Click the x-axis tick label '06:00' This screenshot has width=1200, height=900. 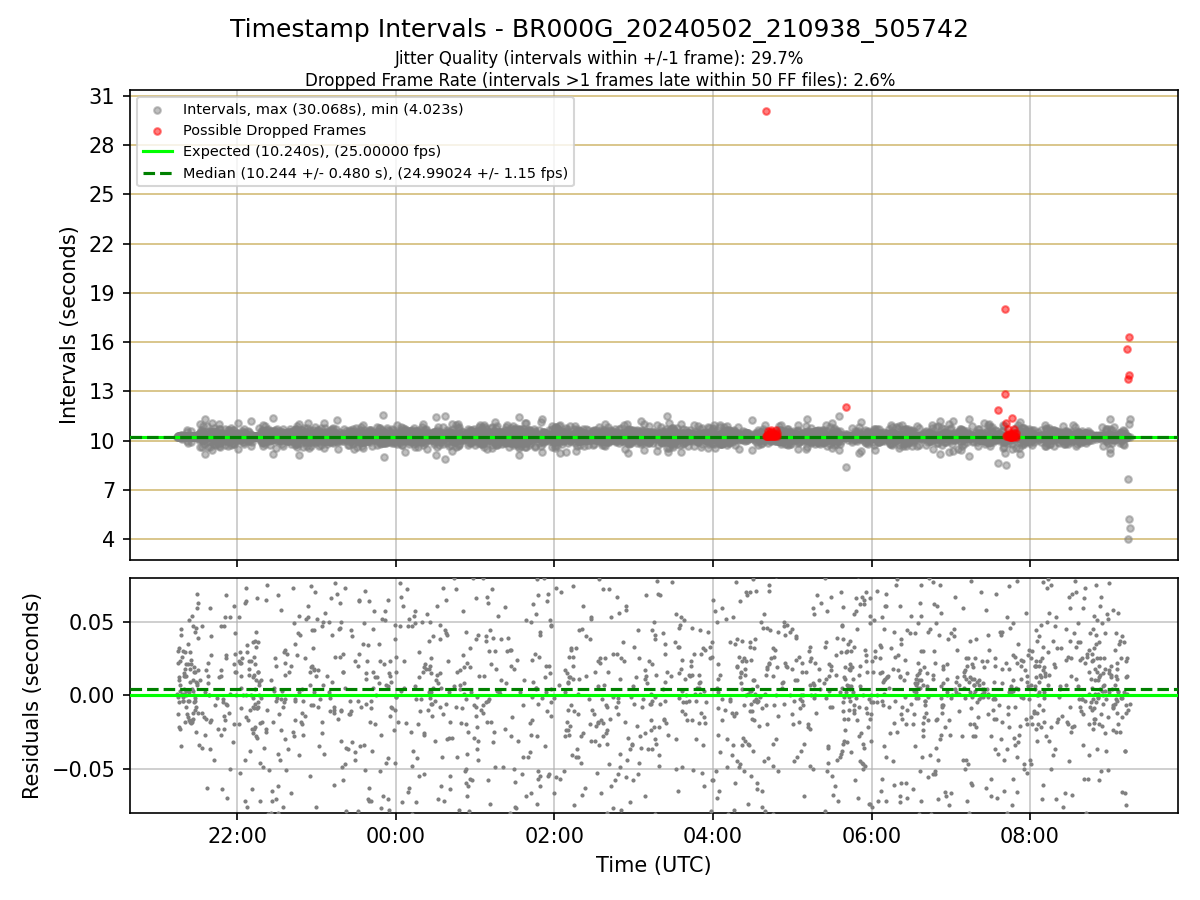(872, 834)
